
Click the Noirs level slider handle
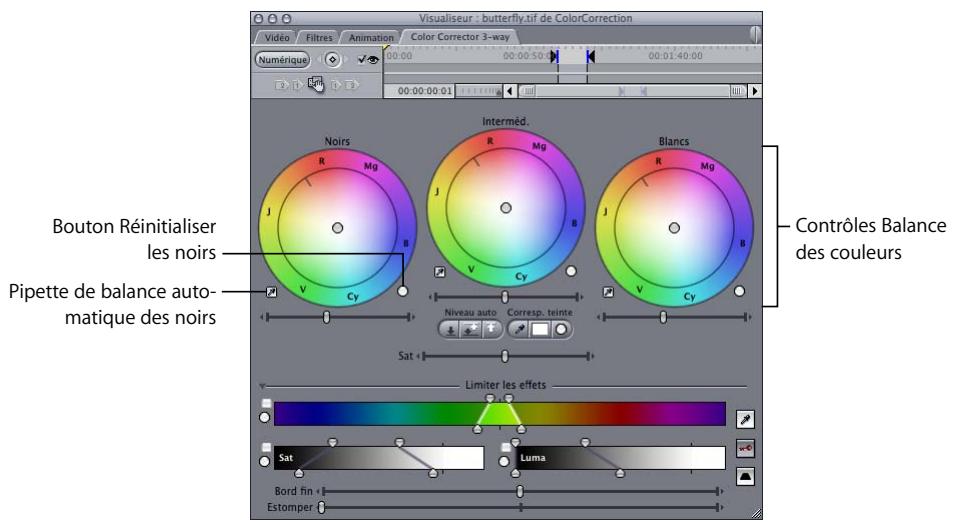click(327, 317)
